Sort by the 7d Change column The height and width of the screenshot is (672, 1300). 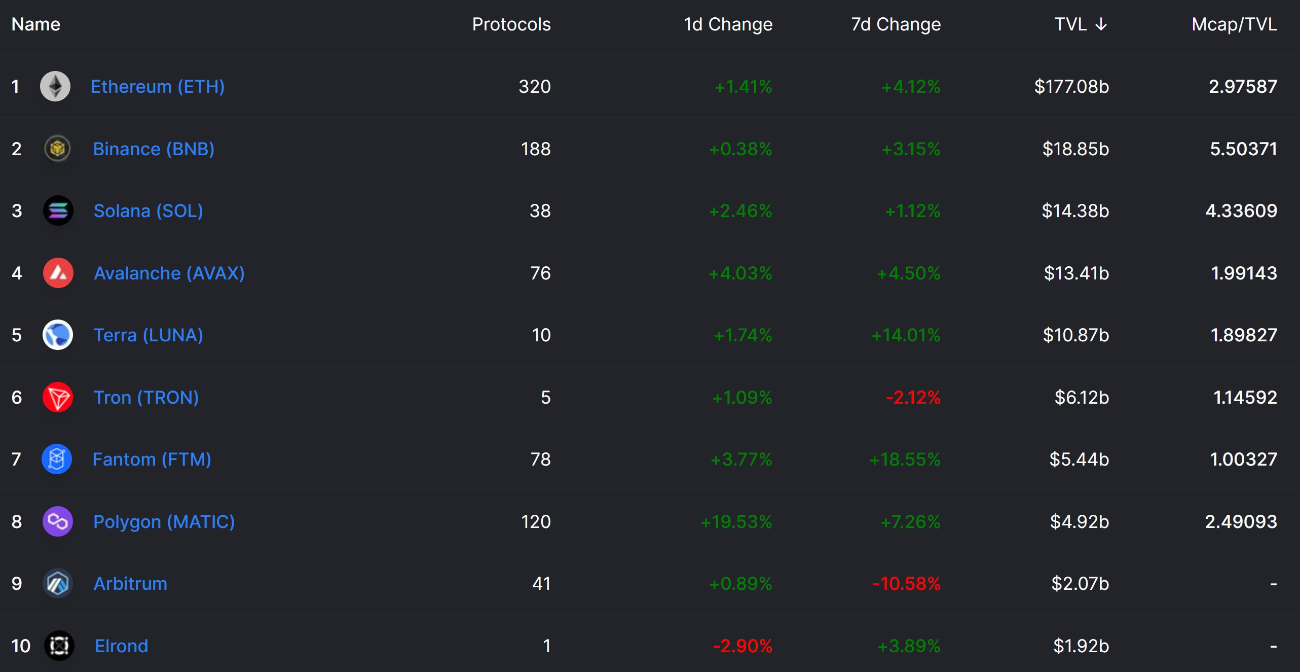click(x=896, y=25)
